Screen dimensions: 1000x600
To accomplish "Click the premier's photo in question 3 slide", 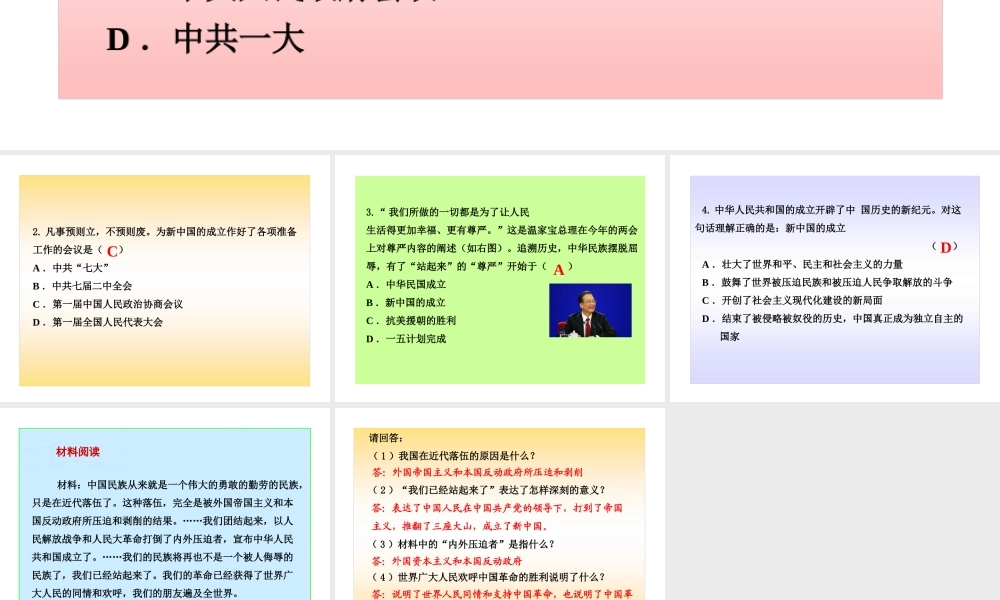I will point(590,310).
